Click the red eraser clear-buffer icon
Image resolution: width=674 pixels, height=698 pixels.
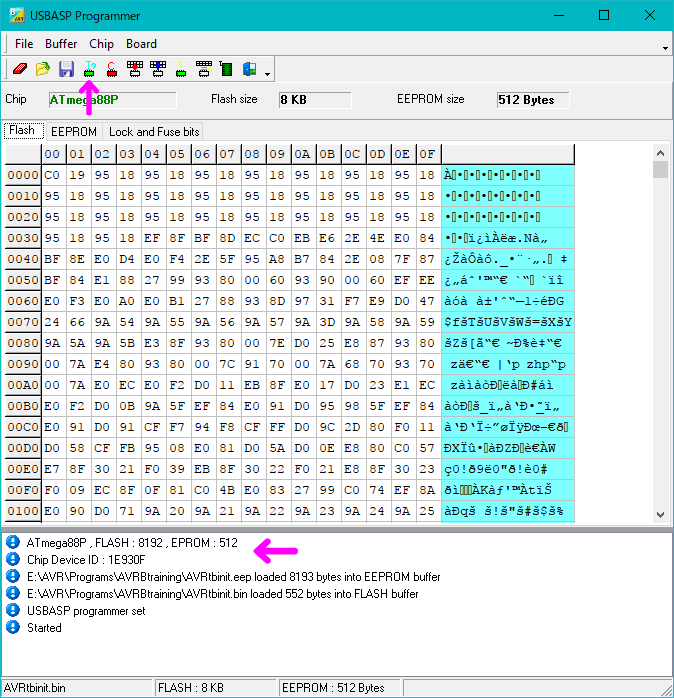point(20,69)
